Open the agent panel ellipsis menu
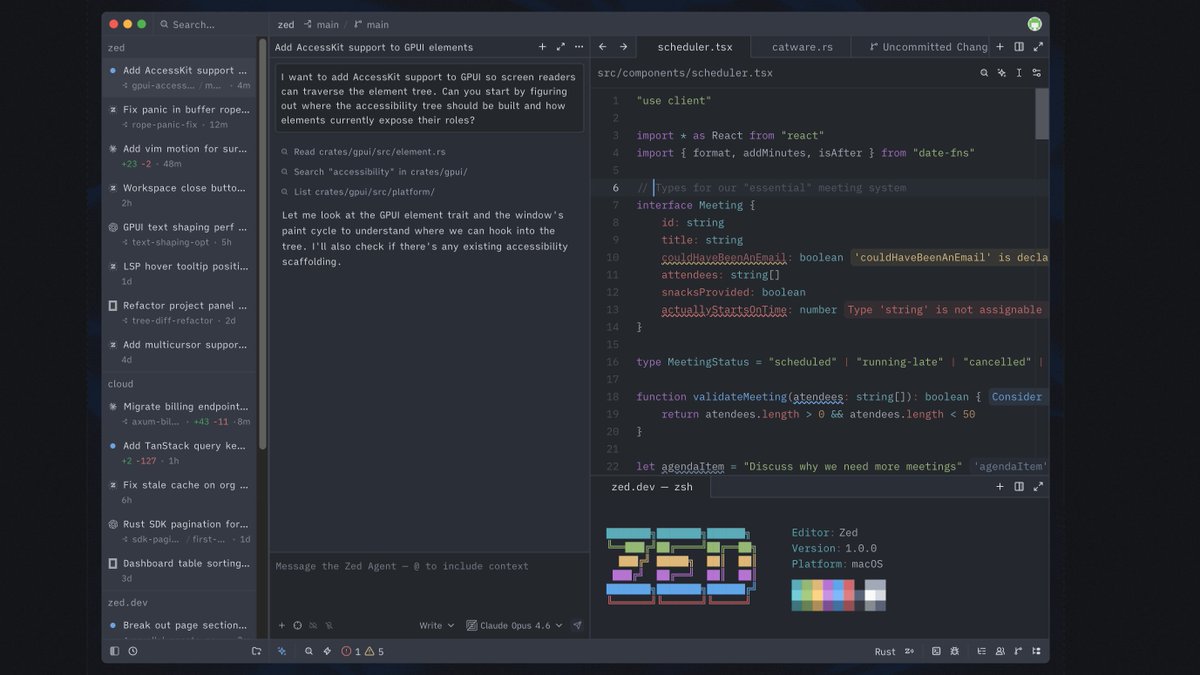The image size is (1200, 675). pos(579,47)
